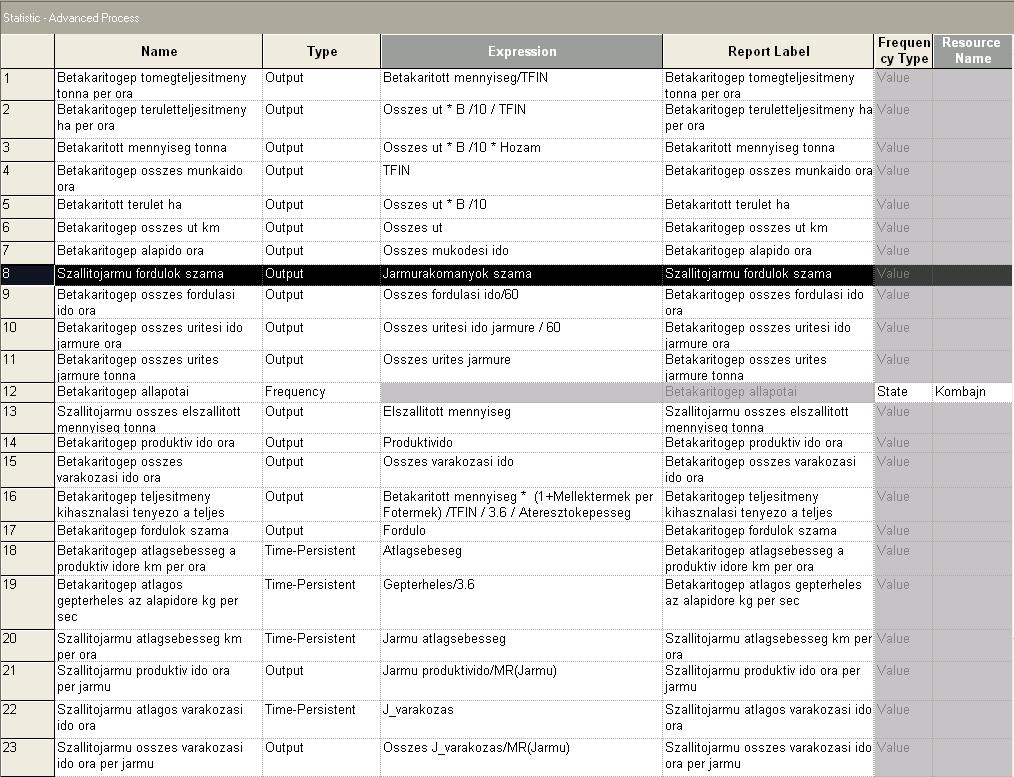Click 'Betakaritogep fordulok szama' in Report Label column
The image size is (1014, 777).
click(768, 531)
